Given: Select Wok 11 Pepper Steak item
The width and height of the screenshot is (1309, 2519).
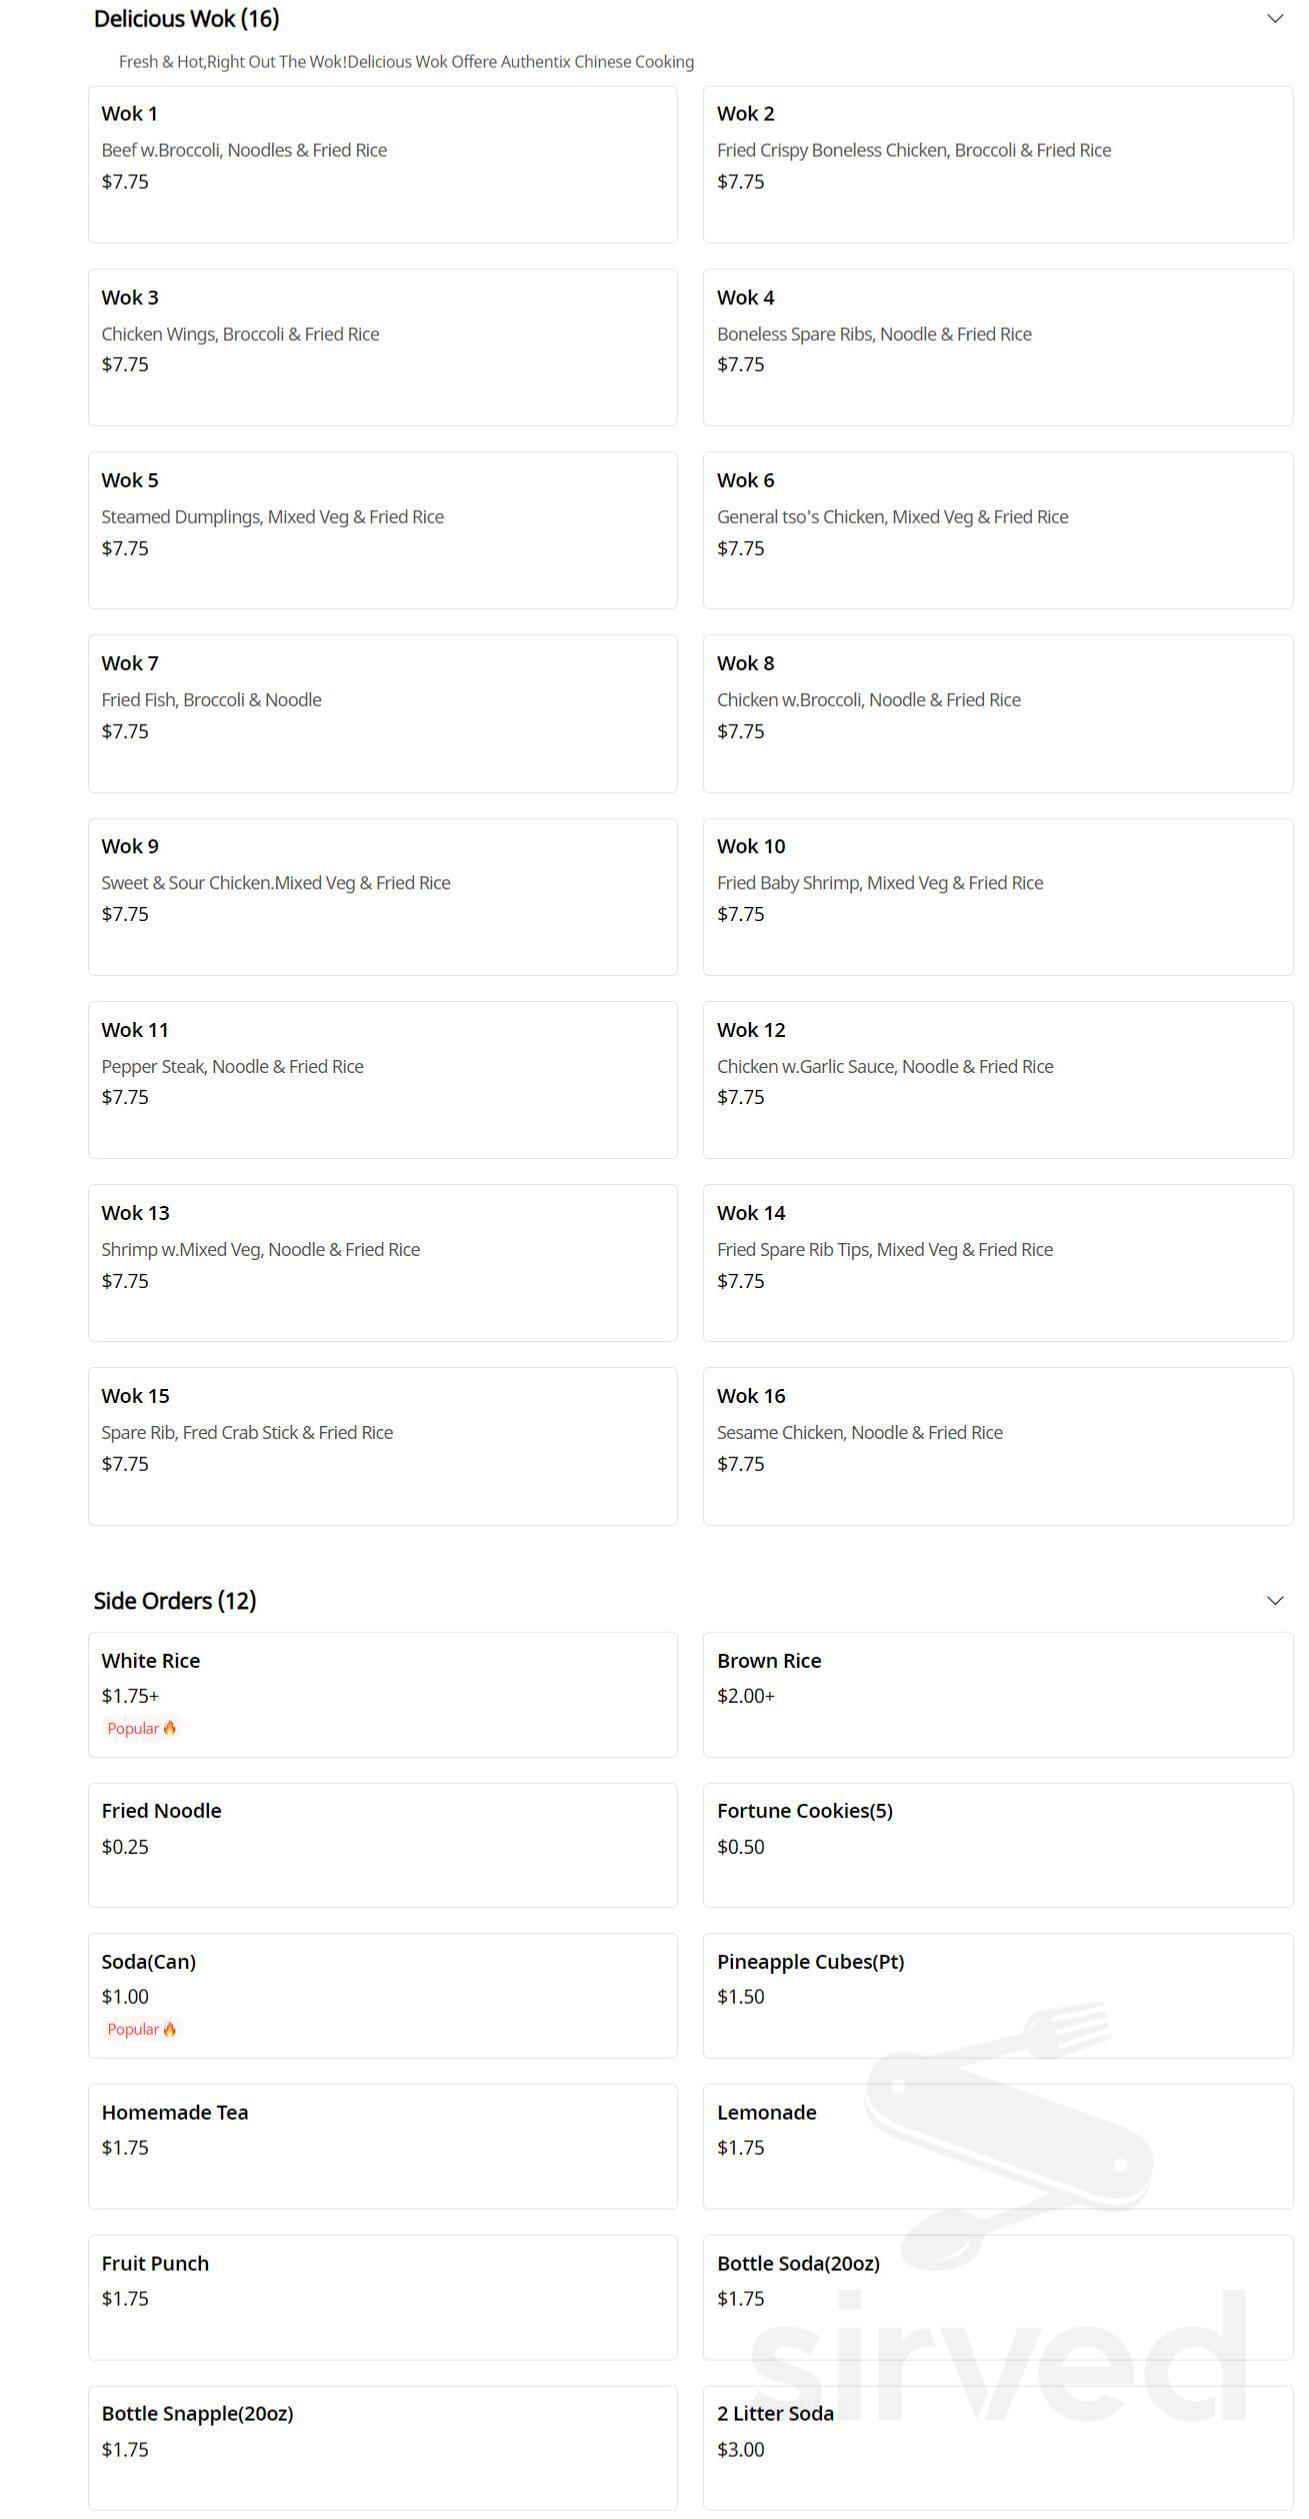Looking at the screenshot, I should pos(382,1079).
